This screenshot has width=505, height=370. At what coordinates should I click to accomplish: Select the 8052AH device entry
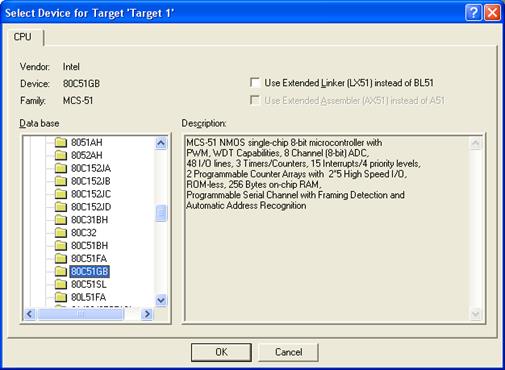click(87, 155)
